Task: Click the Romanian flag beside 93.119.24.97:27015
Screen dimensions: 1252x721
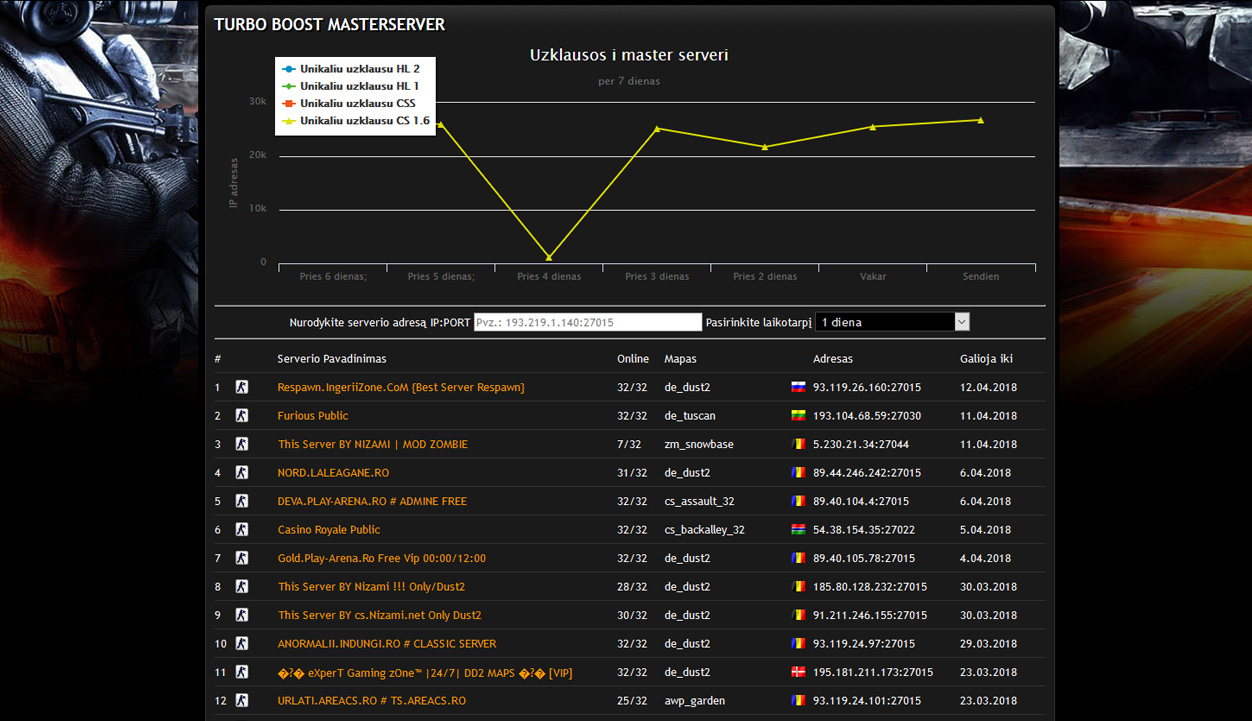Action: pos(798,643)
